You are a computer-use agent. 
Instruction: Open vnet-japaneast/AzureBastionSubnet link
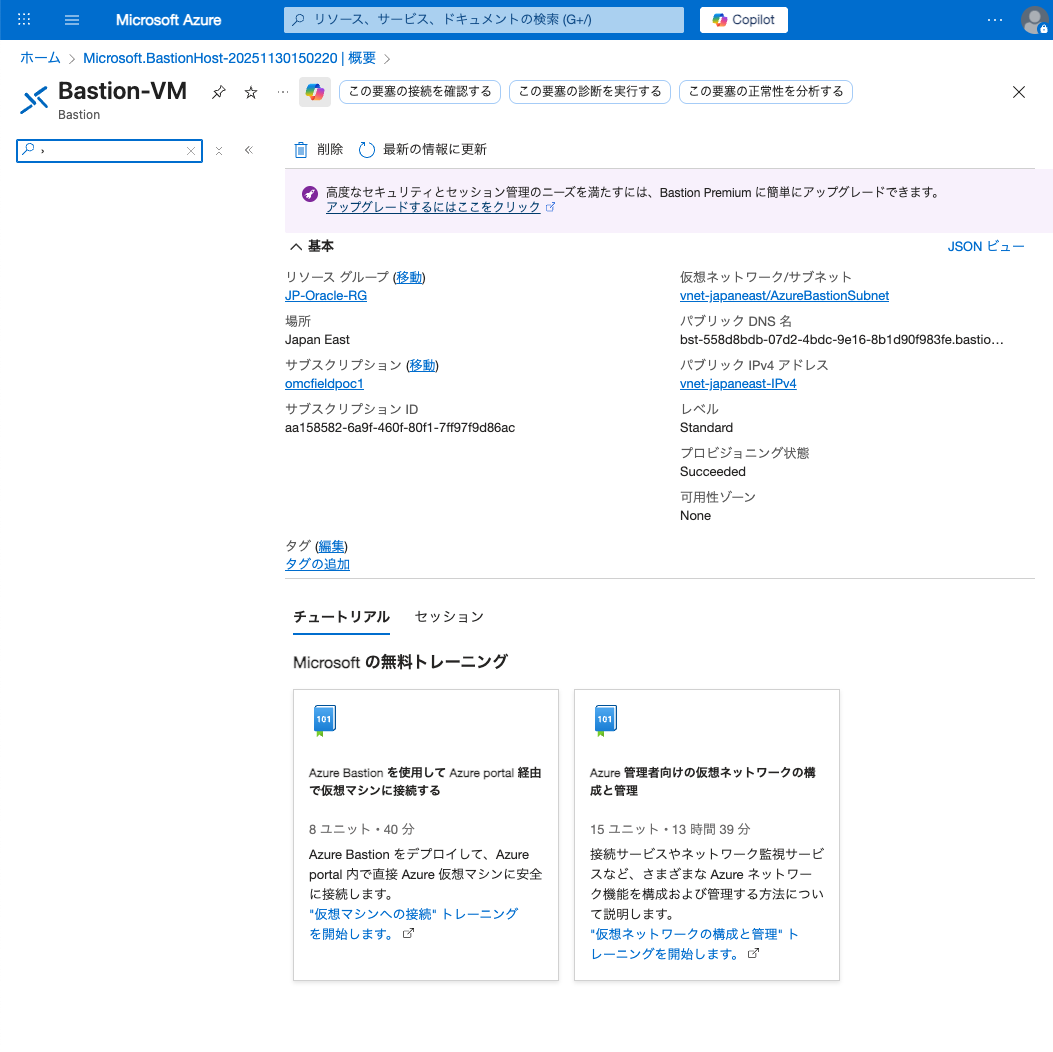[x=784, y=295]
